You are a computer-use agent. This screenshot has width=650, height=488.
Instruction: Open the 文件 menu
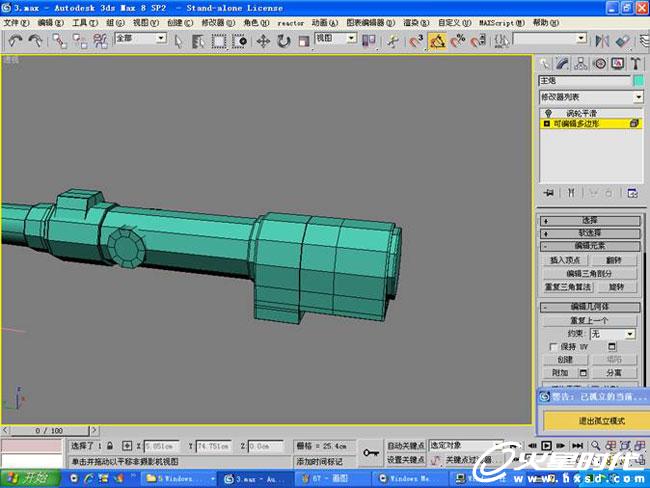pos(16,22)
